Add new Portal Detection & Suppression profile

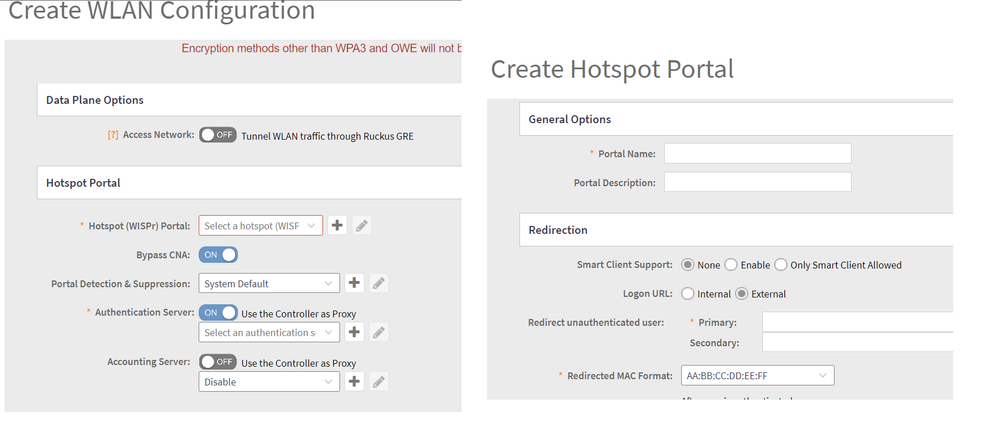coord(354,283)
